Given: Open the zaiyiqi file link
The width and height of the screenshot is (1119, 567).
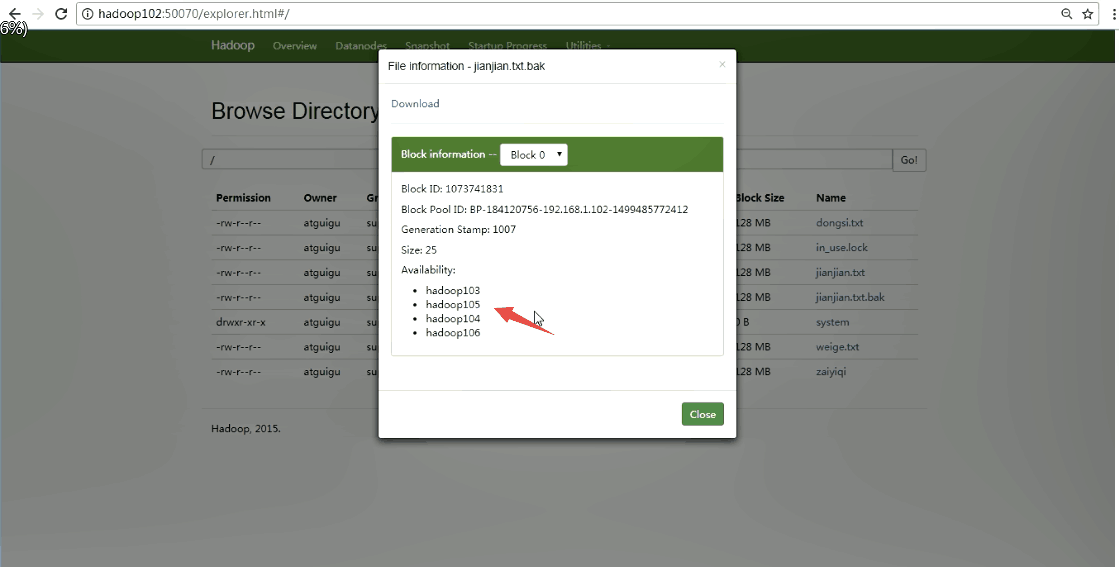Looking at the screenshot, I should [831, 372].
